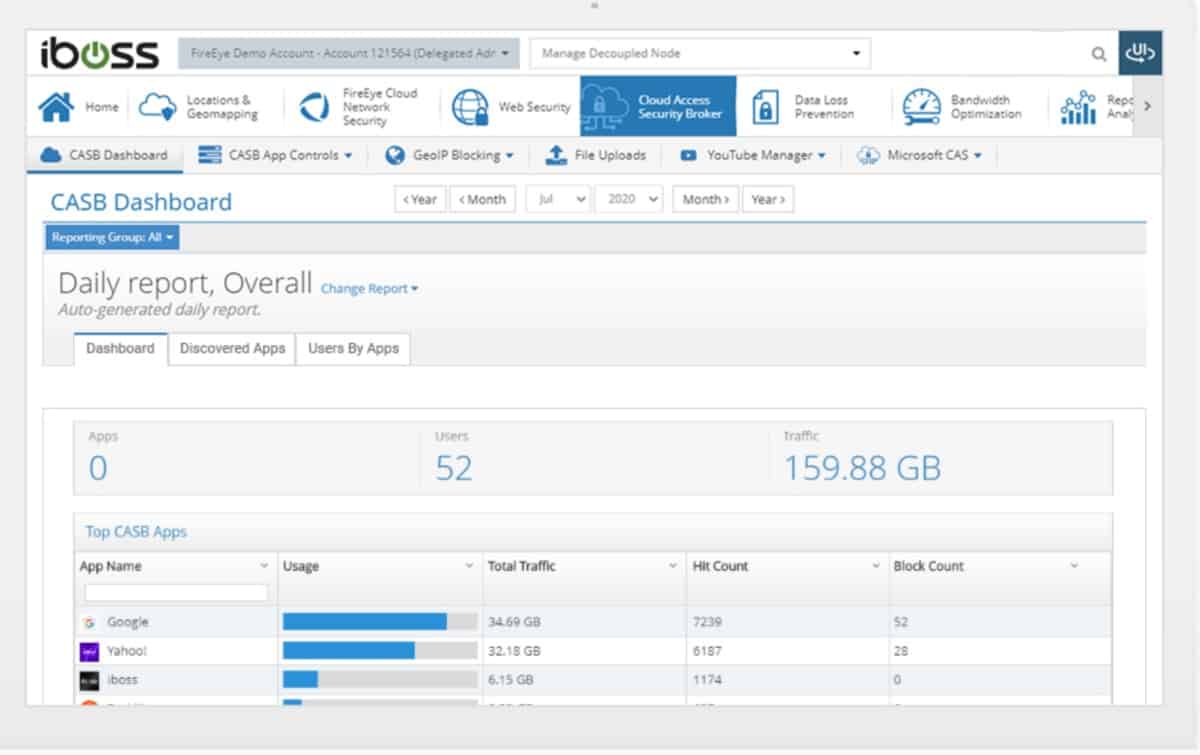Open the Block Count column menu arrow

click(x=1074, y=566)
